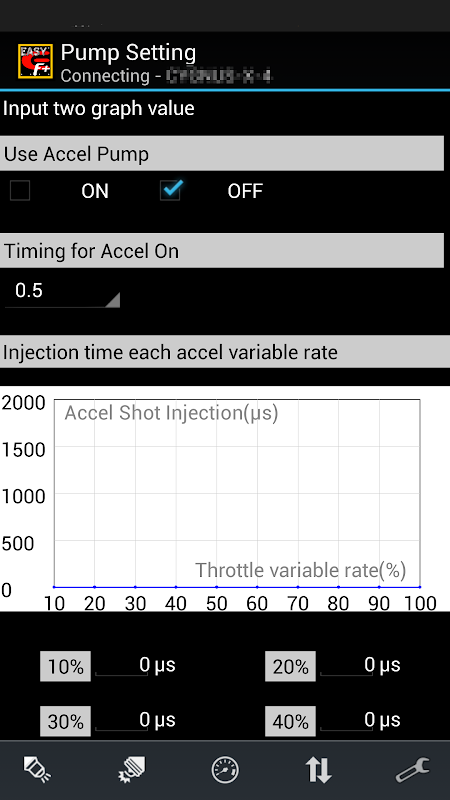Open the Timing for Accel On dropdown showing 0.5
Image resolution: width=450 pixels, height=800 pixels.
62,291
